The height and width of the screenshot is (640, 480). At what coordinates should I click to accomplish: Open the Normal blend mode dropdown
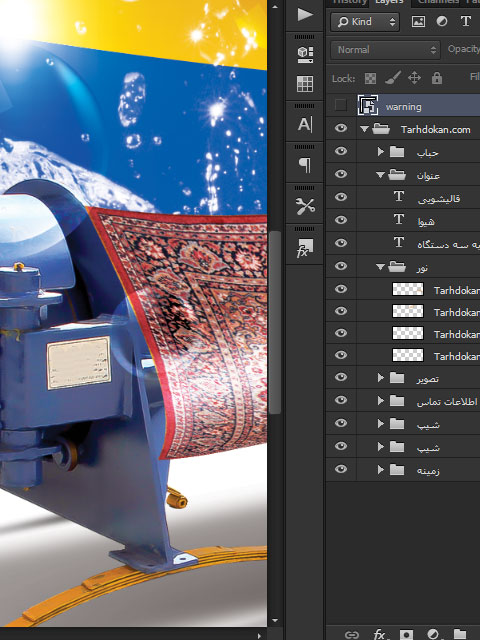pos(385,50)
